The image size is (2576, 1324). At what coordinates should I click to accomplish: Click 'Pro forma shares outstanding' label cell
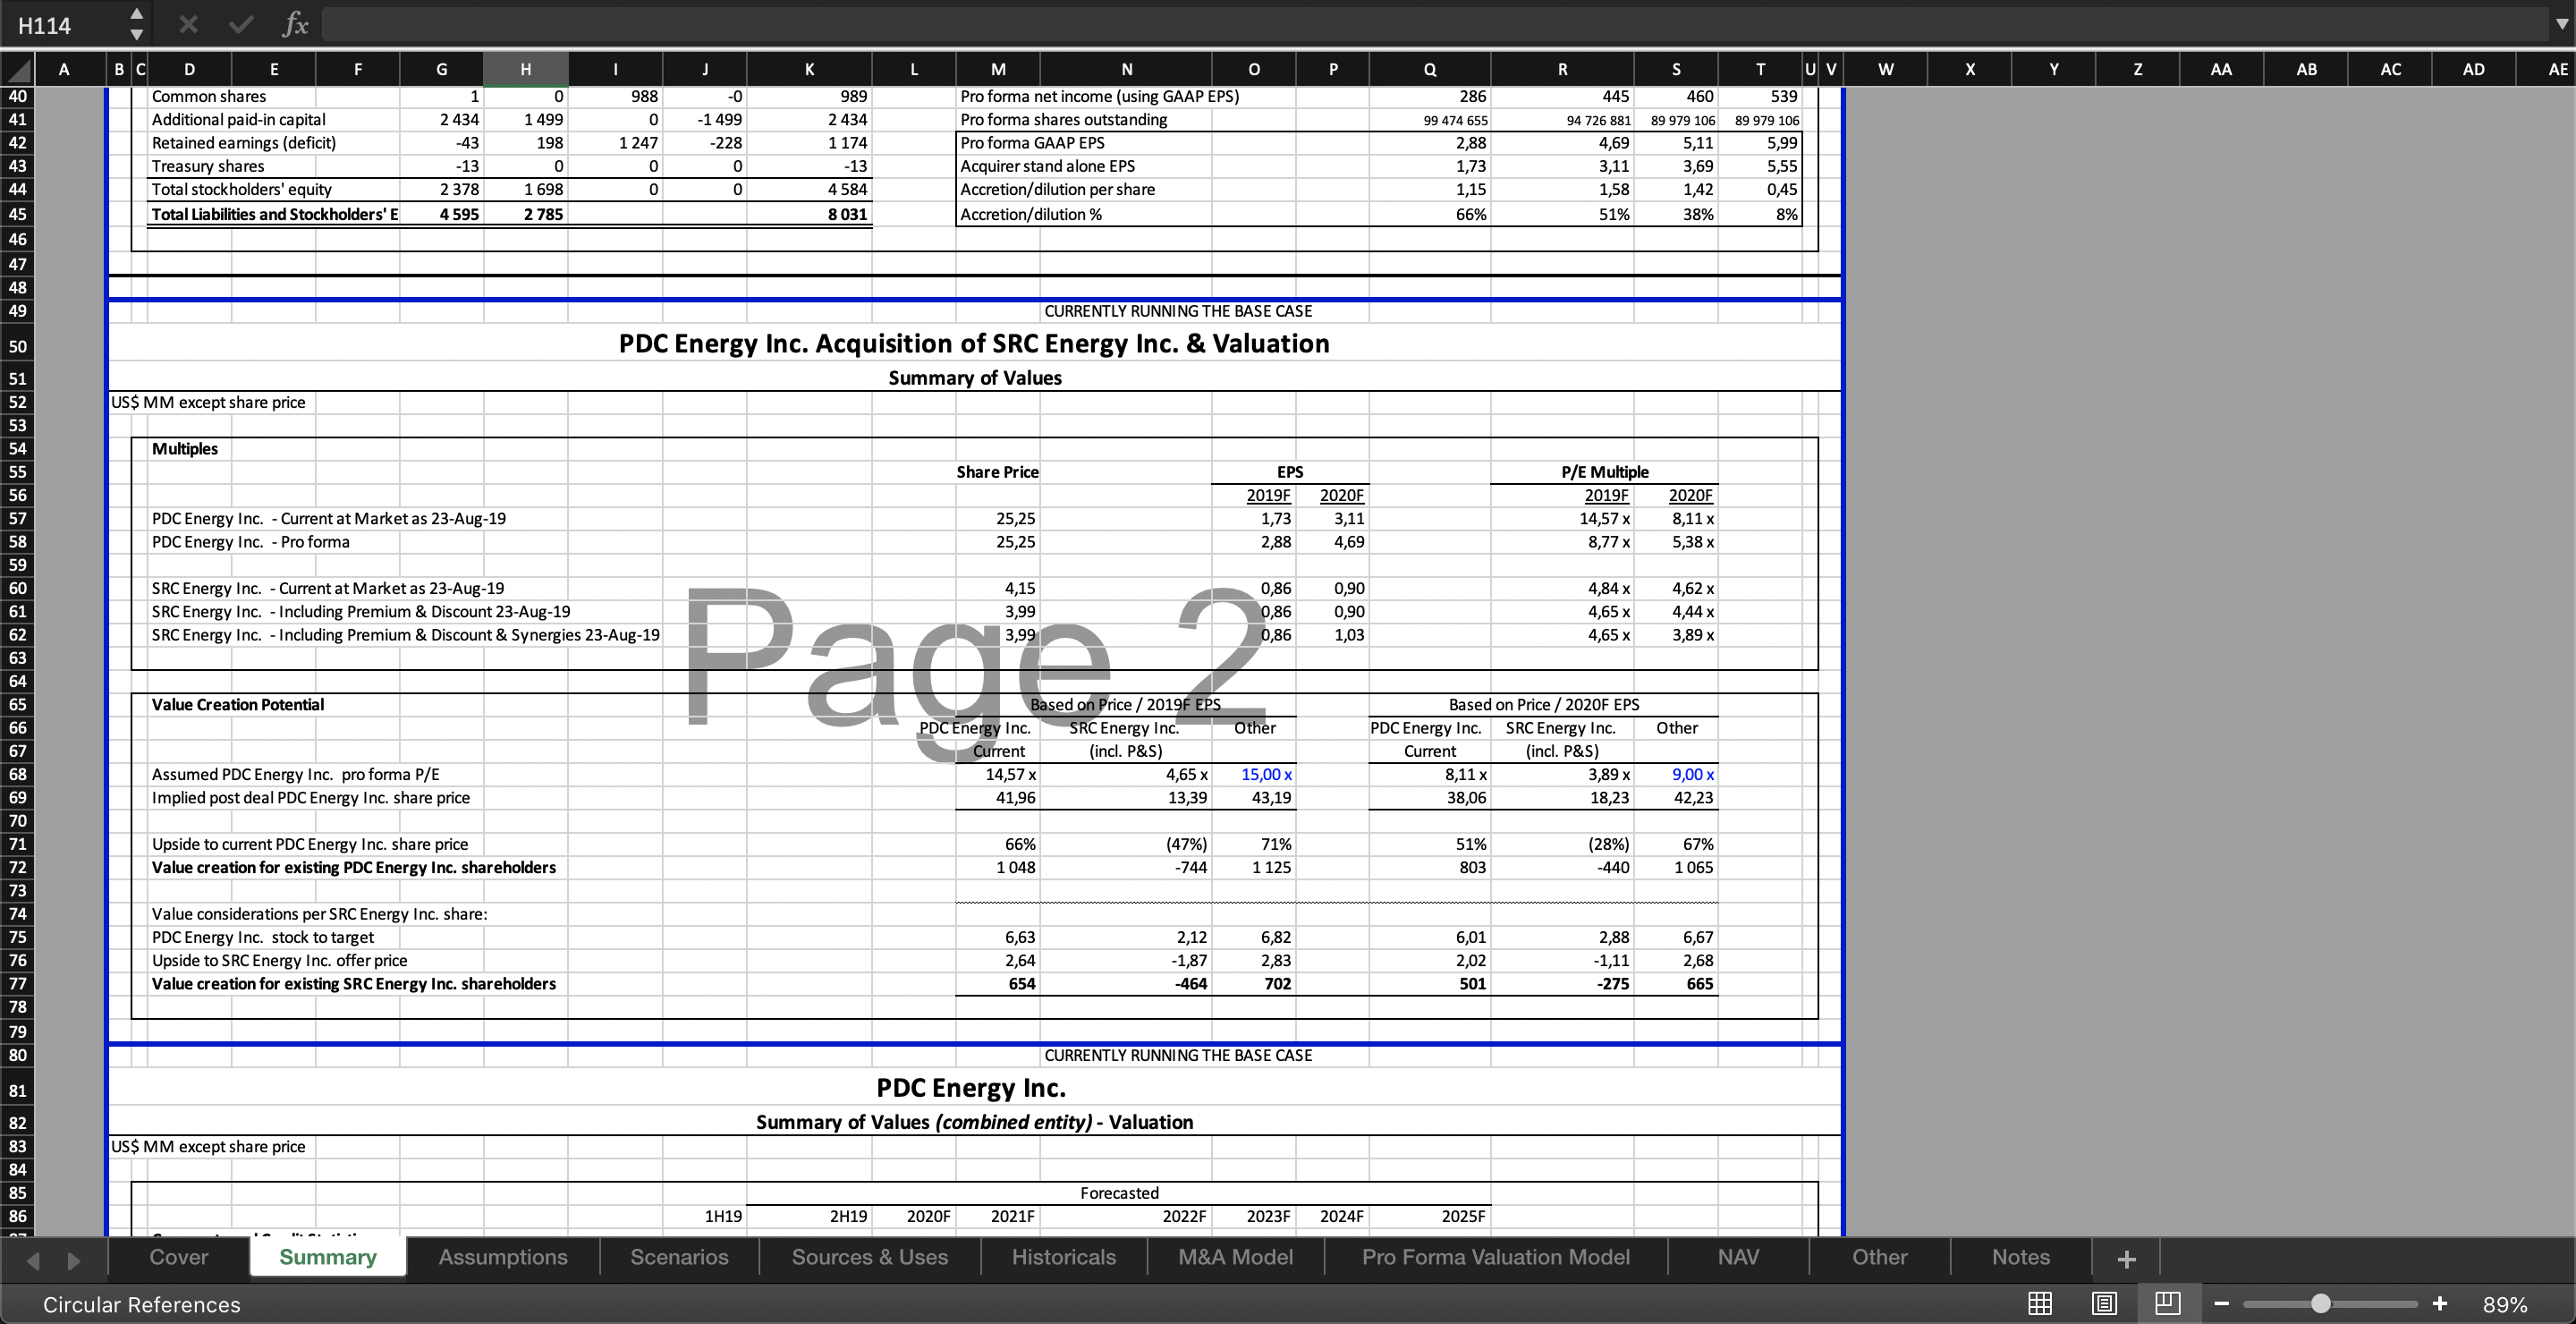click(x=1063, y=119)
